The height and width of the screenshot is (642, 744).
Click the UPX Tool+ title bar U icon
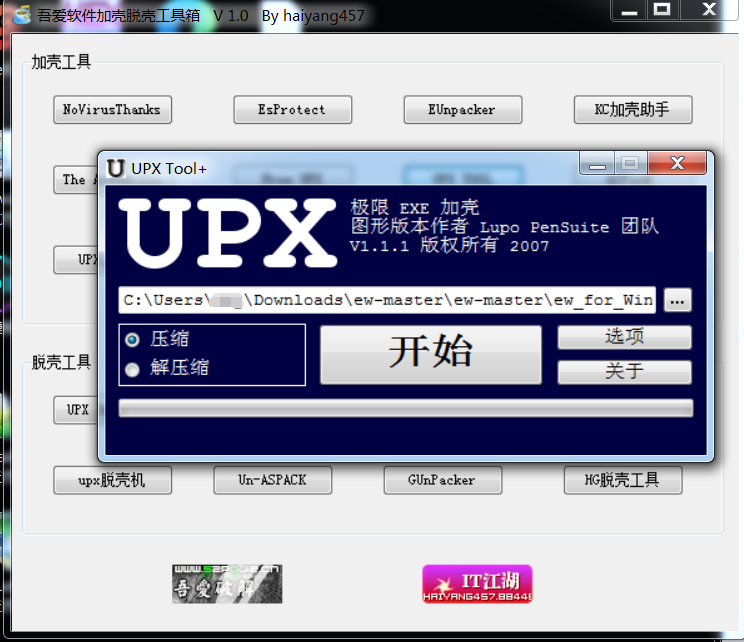point(116,168)
